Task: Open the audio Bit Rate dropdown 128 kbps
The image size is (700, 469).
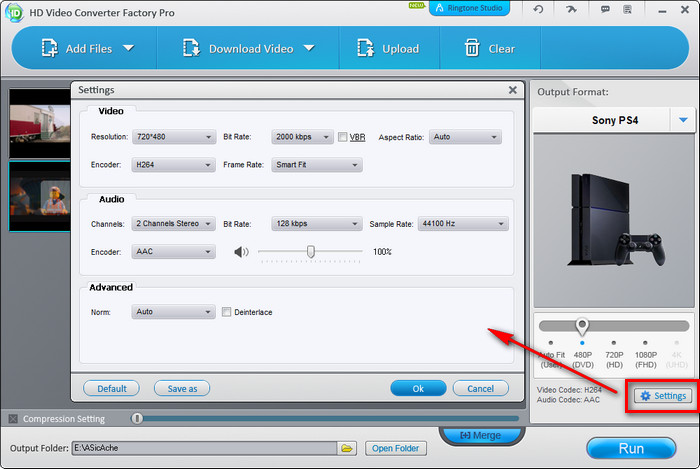Action: tap(317, 224)
